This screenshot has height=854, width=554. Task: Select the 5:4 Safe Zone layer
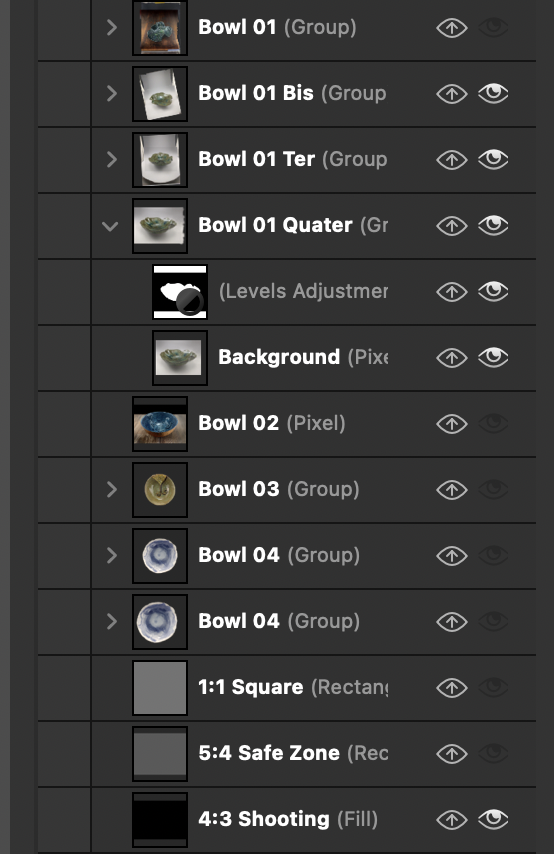287,753
